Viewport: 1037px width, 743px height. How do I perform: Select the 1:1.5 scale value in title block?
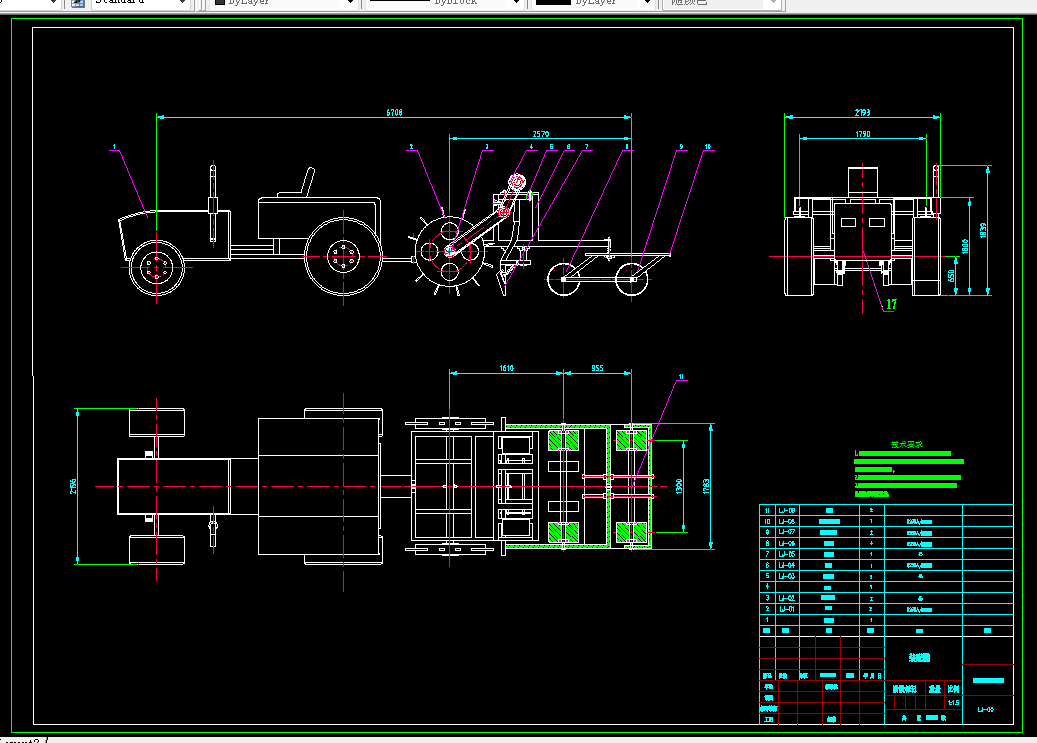click(953, 702)
